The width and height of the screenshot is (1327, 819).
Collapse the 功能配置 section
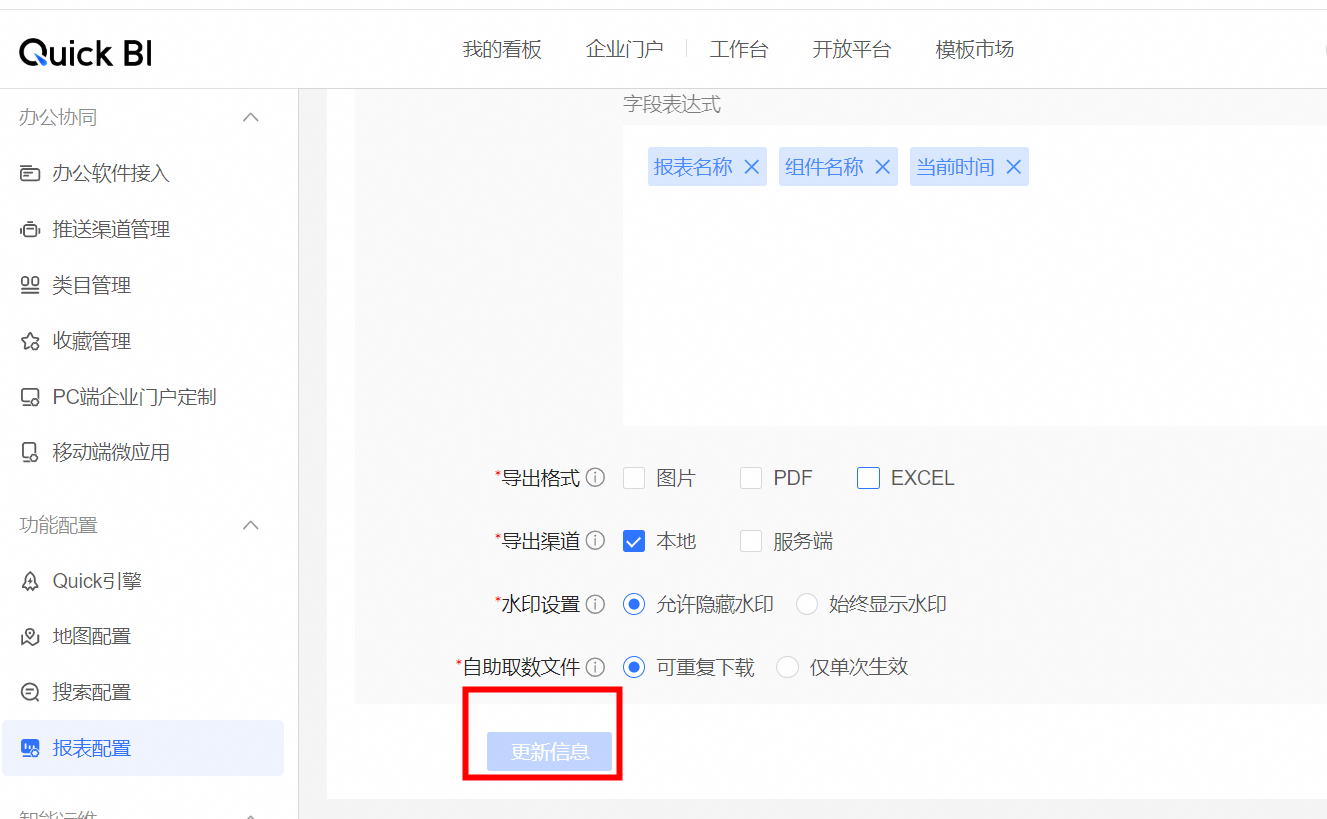pyautogui.click(x=251, y=525)
